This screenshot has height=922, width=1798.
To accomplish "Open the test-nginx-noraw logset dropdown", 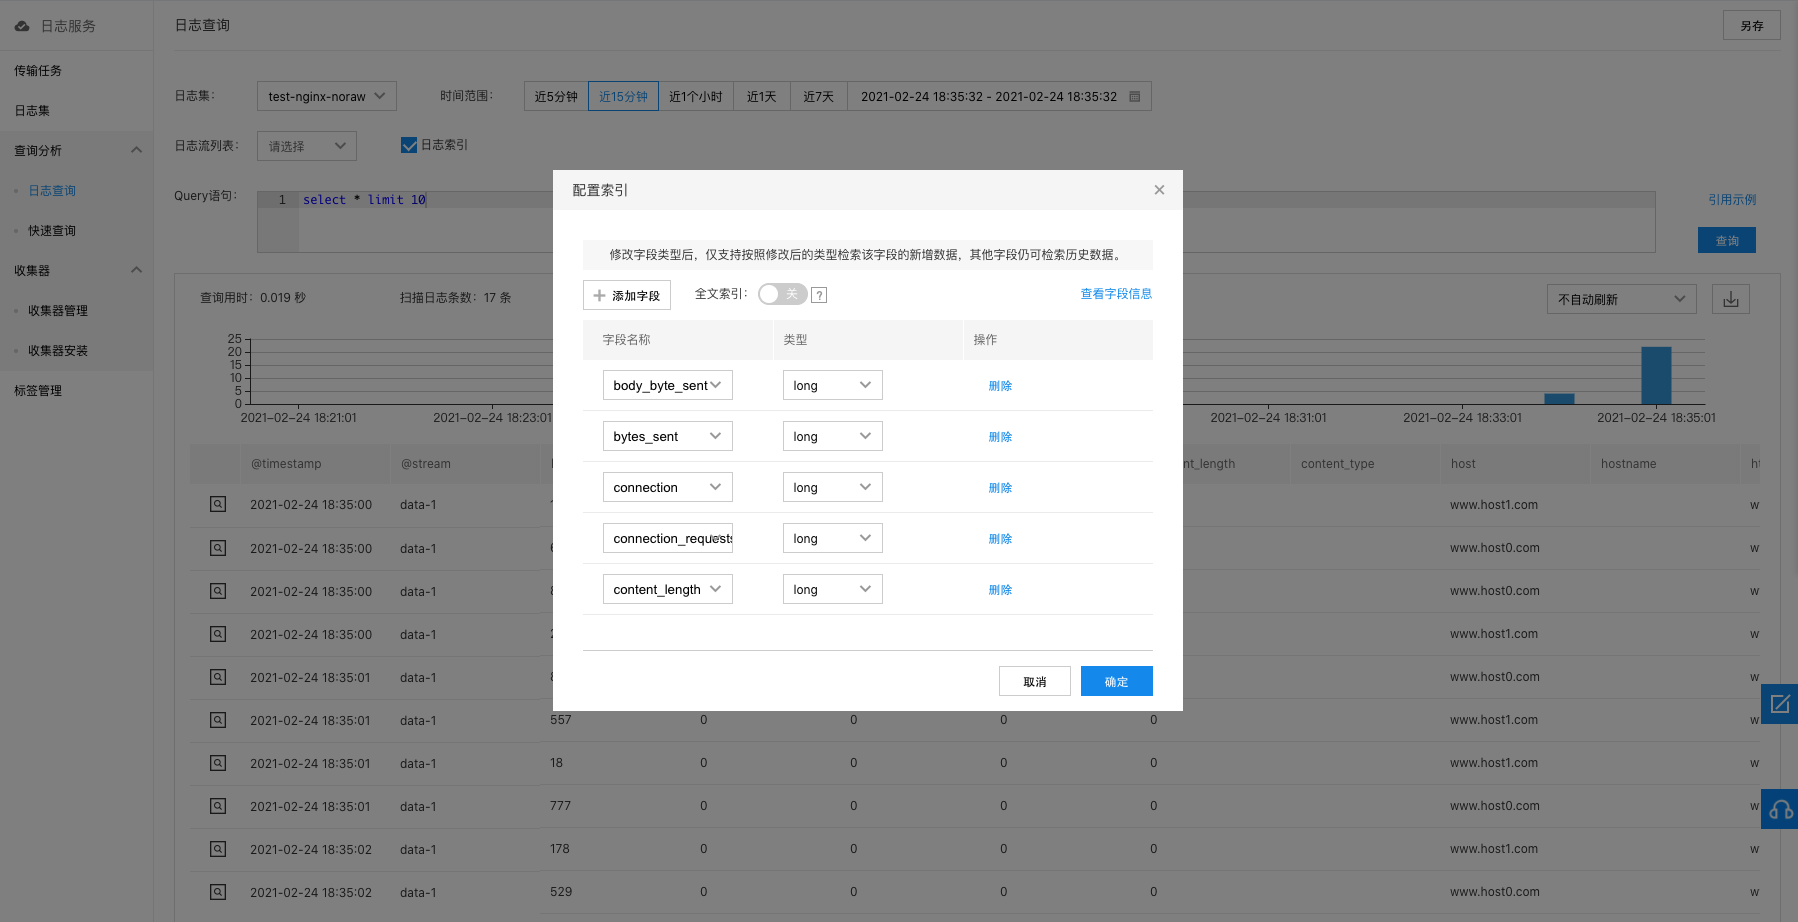I will (326, 96).
